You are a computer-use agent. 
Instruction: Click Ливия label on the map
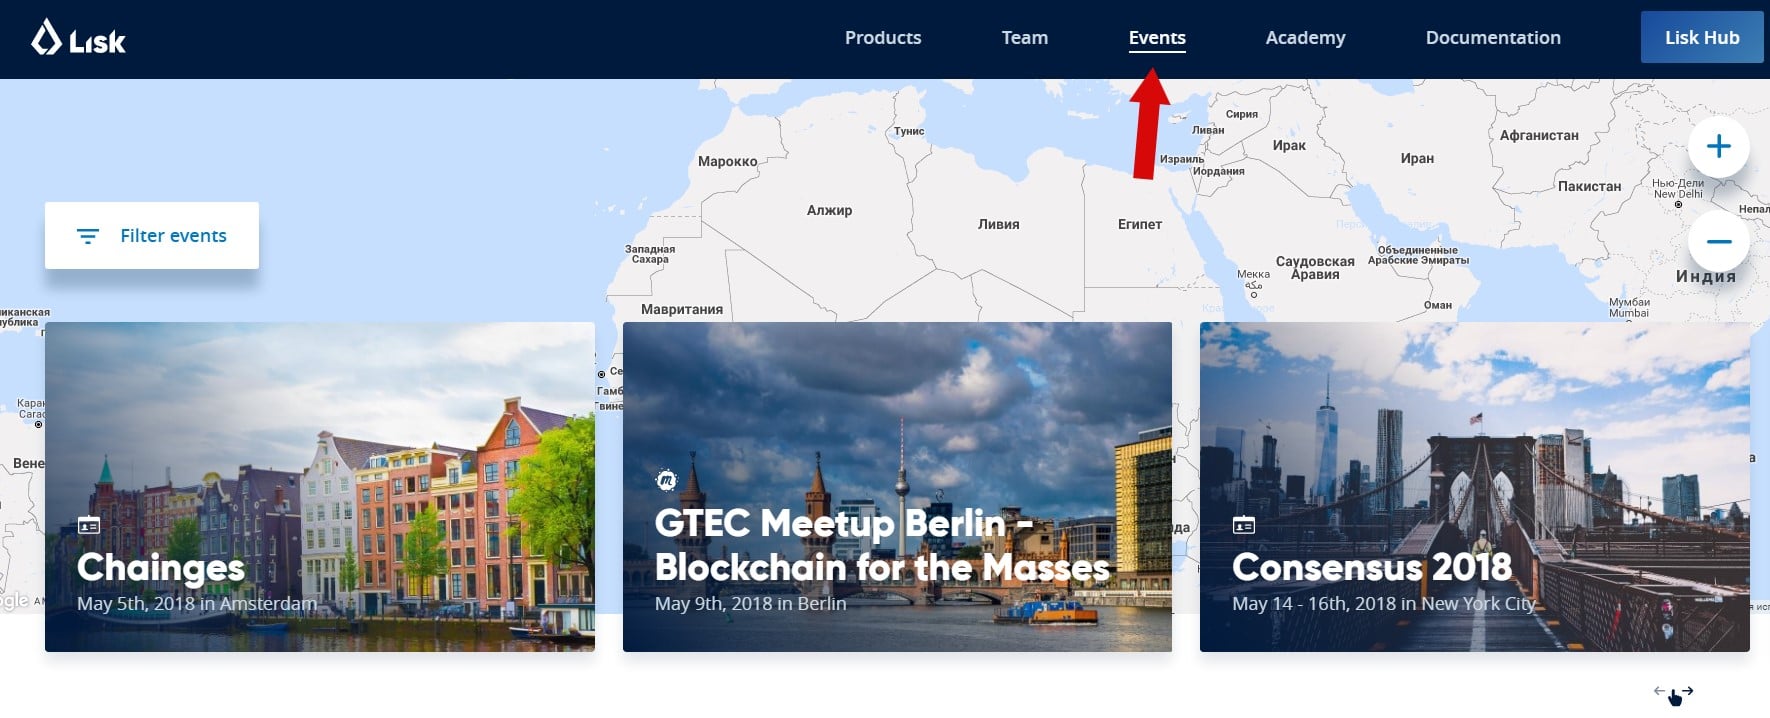point(999,224)
